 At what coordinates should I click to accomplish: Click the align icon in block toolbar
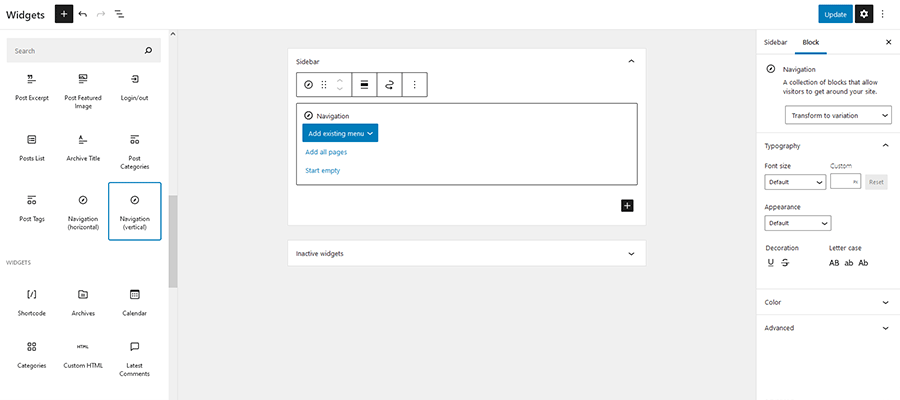[364, 85]
